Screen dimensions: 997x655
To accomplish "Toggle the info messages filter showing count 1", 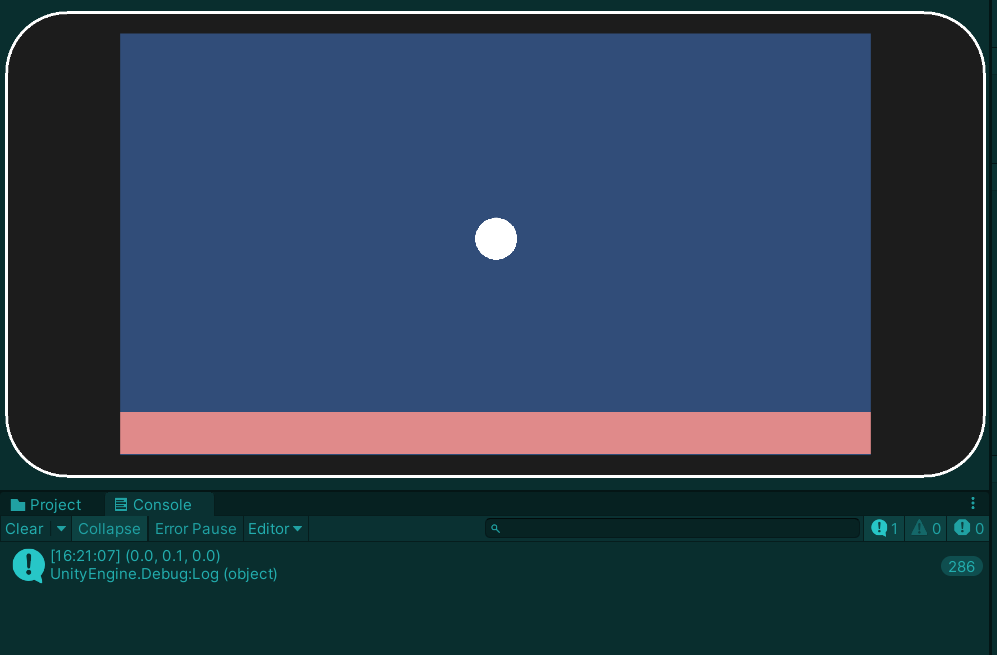I will (x=883, y=528).
